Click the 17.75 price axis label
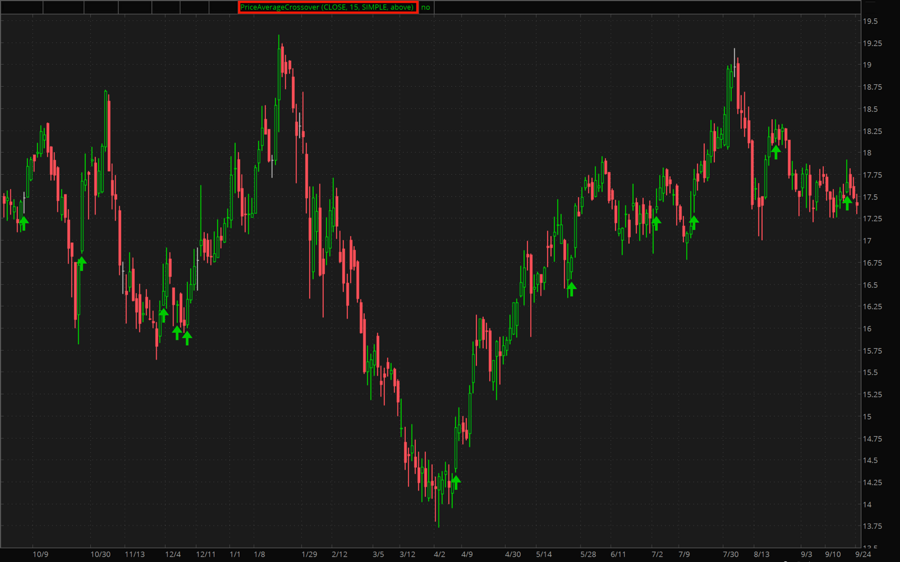 872,175
